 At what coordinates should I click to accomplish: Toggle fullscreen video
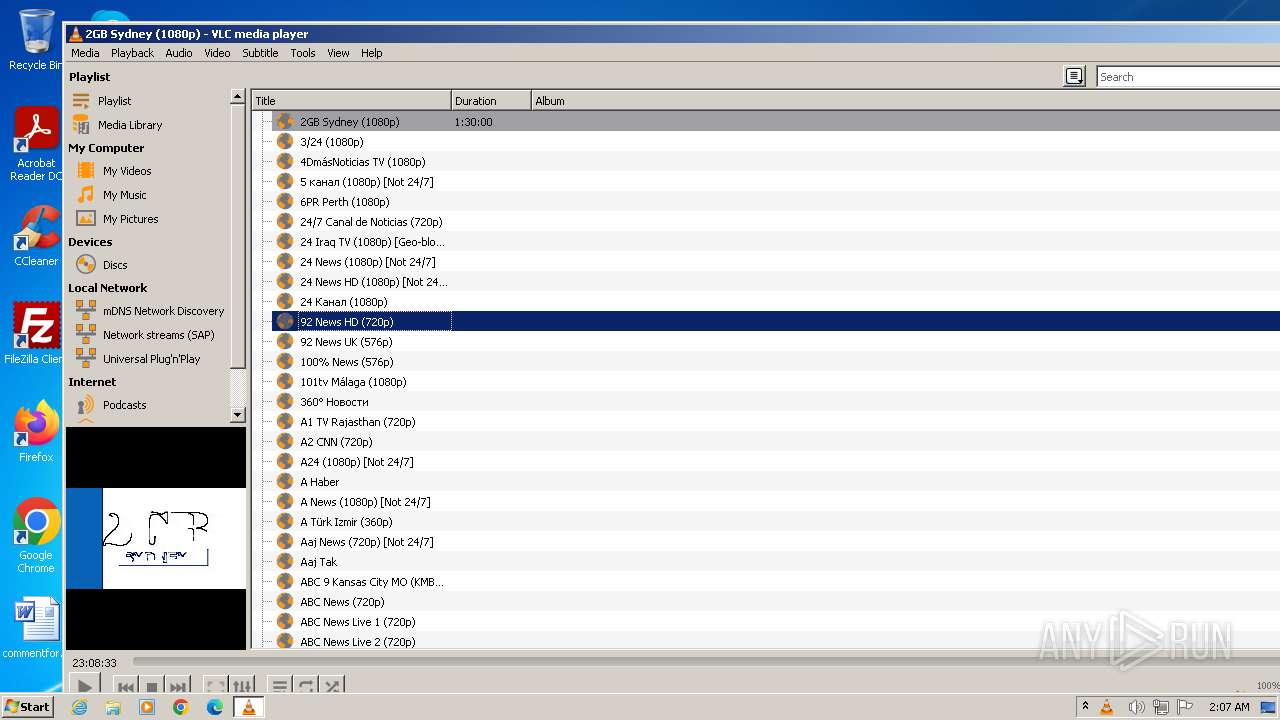pyautogui.click(x=215, y=686)
